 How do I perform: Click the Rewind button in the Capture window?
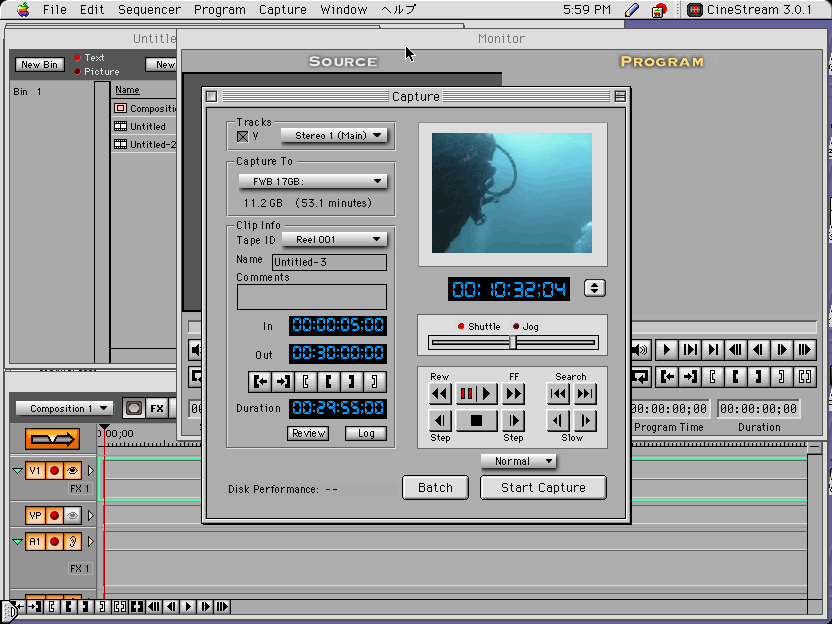coord(440,394)
